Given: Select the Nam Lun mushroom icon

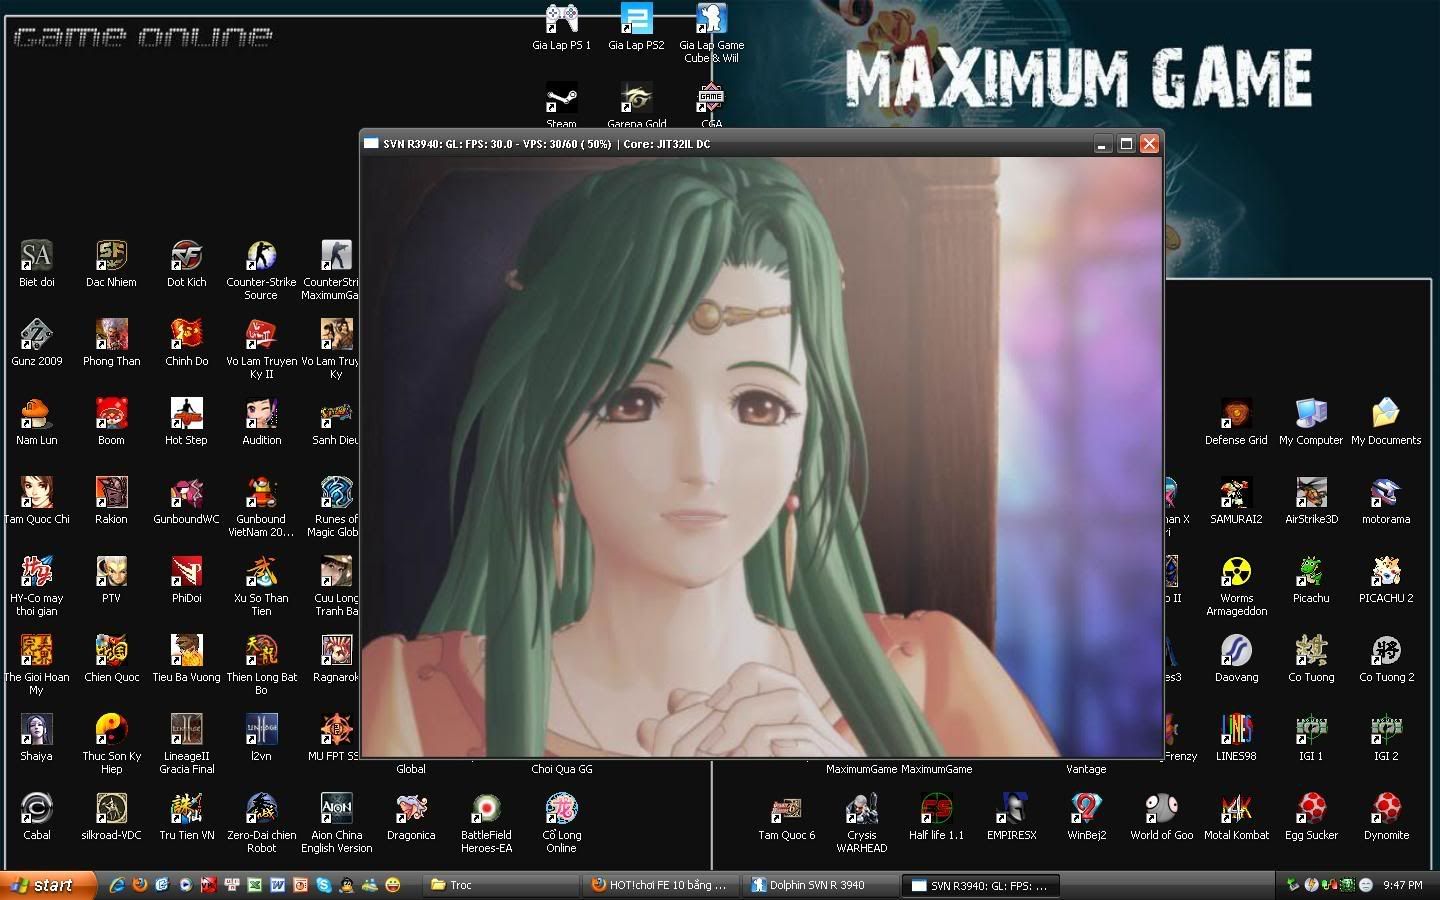Looking at the screenshot, I should (x=36, y=414).
